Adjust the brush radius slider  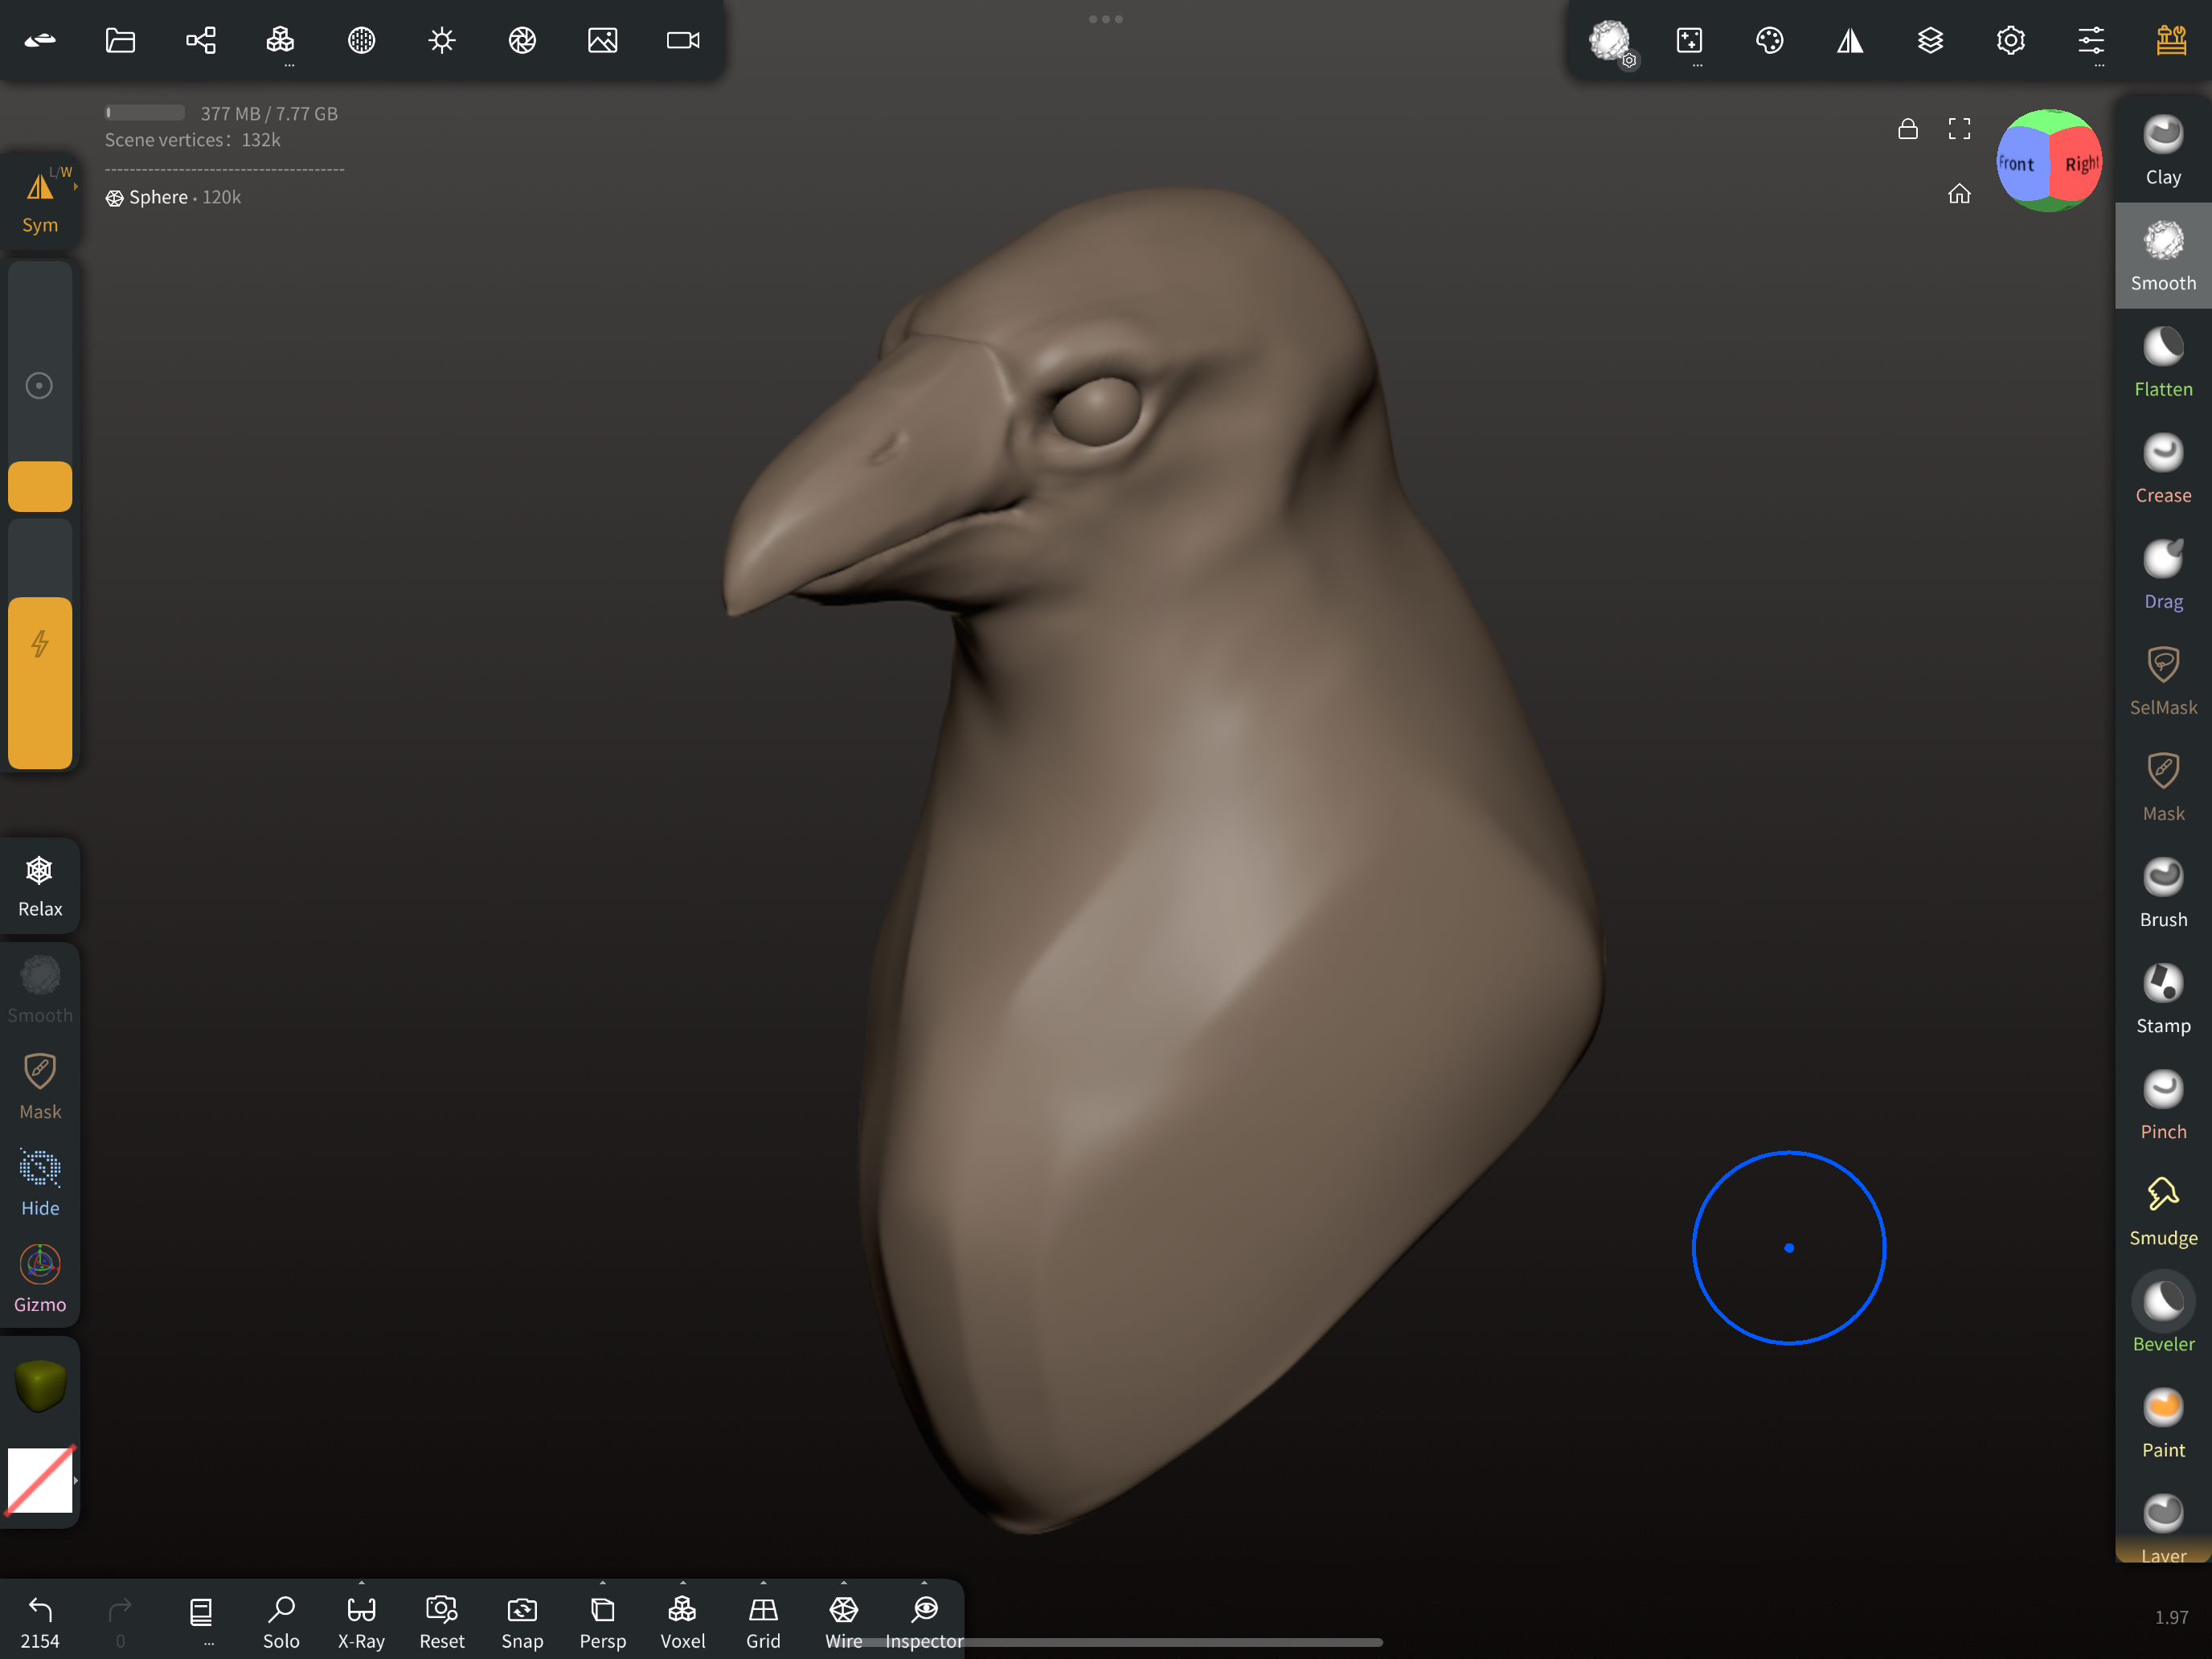(x=40, y=386)
